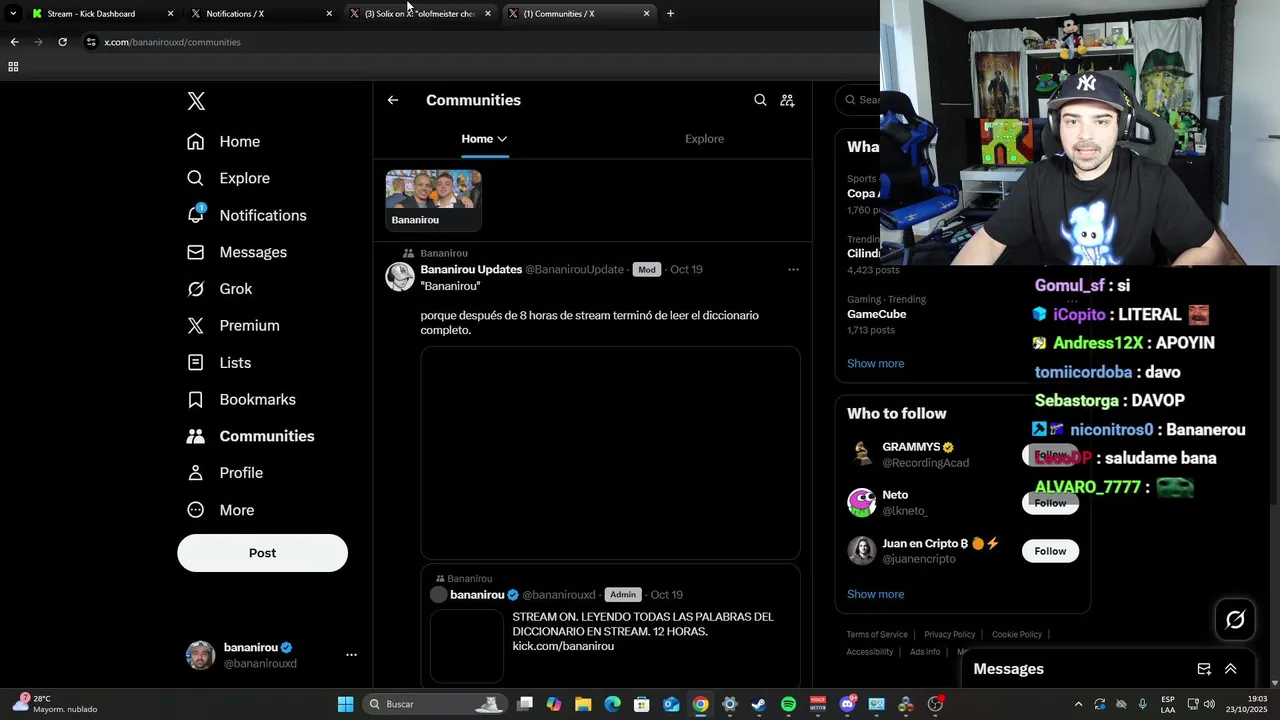Click the Mod badge on the post

pyautogui.click(x=647, y=270)
